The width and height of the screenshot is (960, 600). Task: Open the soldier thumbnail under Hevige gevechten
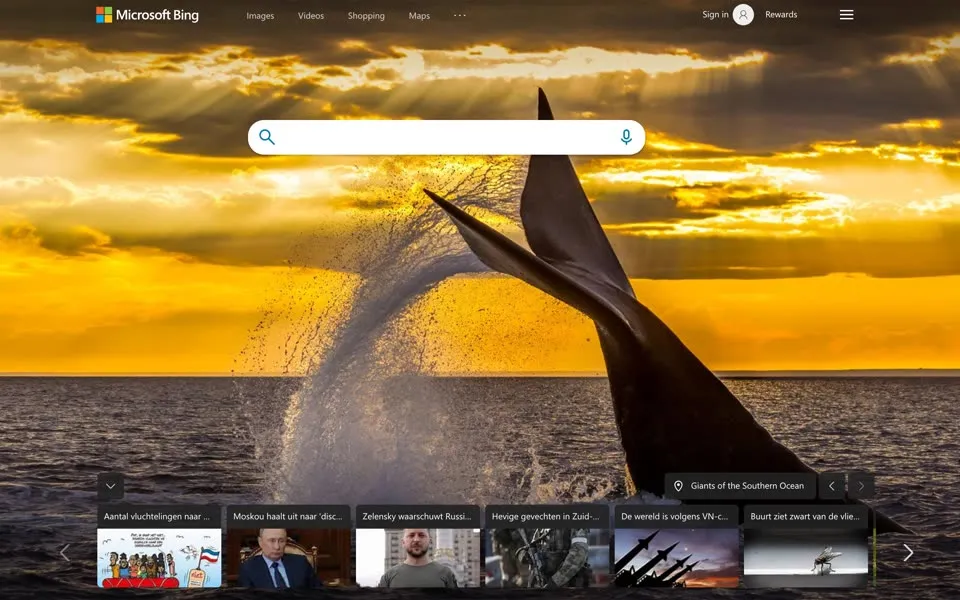[547, 558]
